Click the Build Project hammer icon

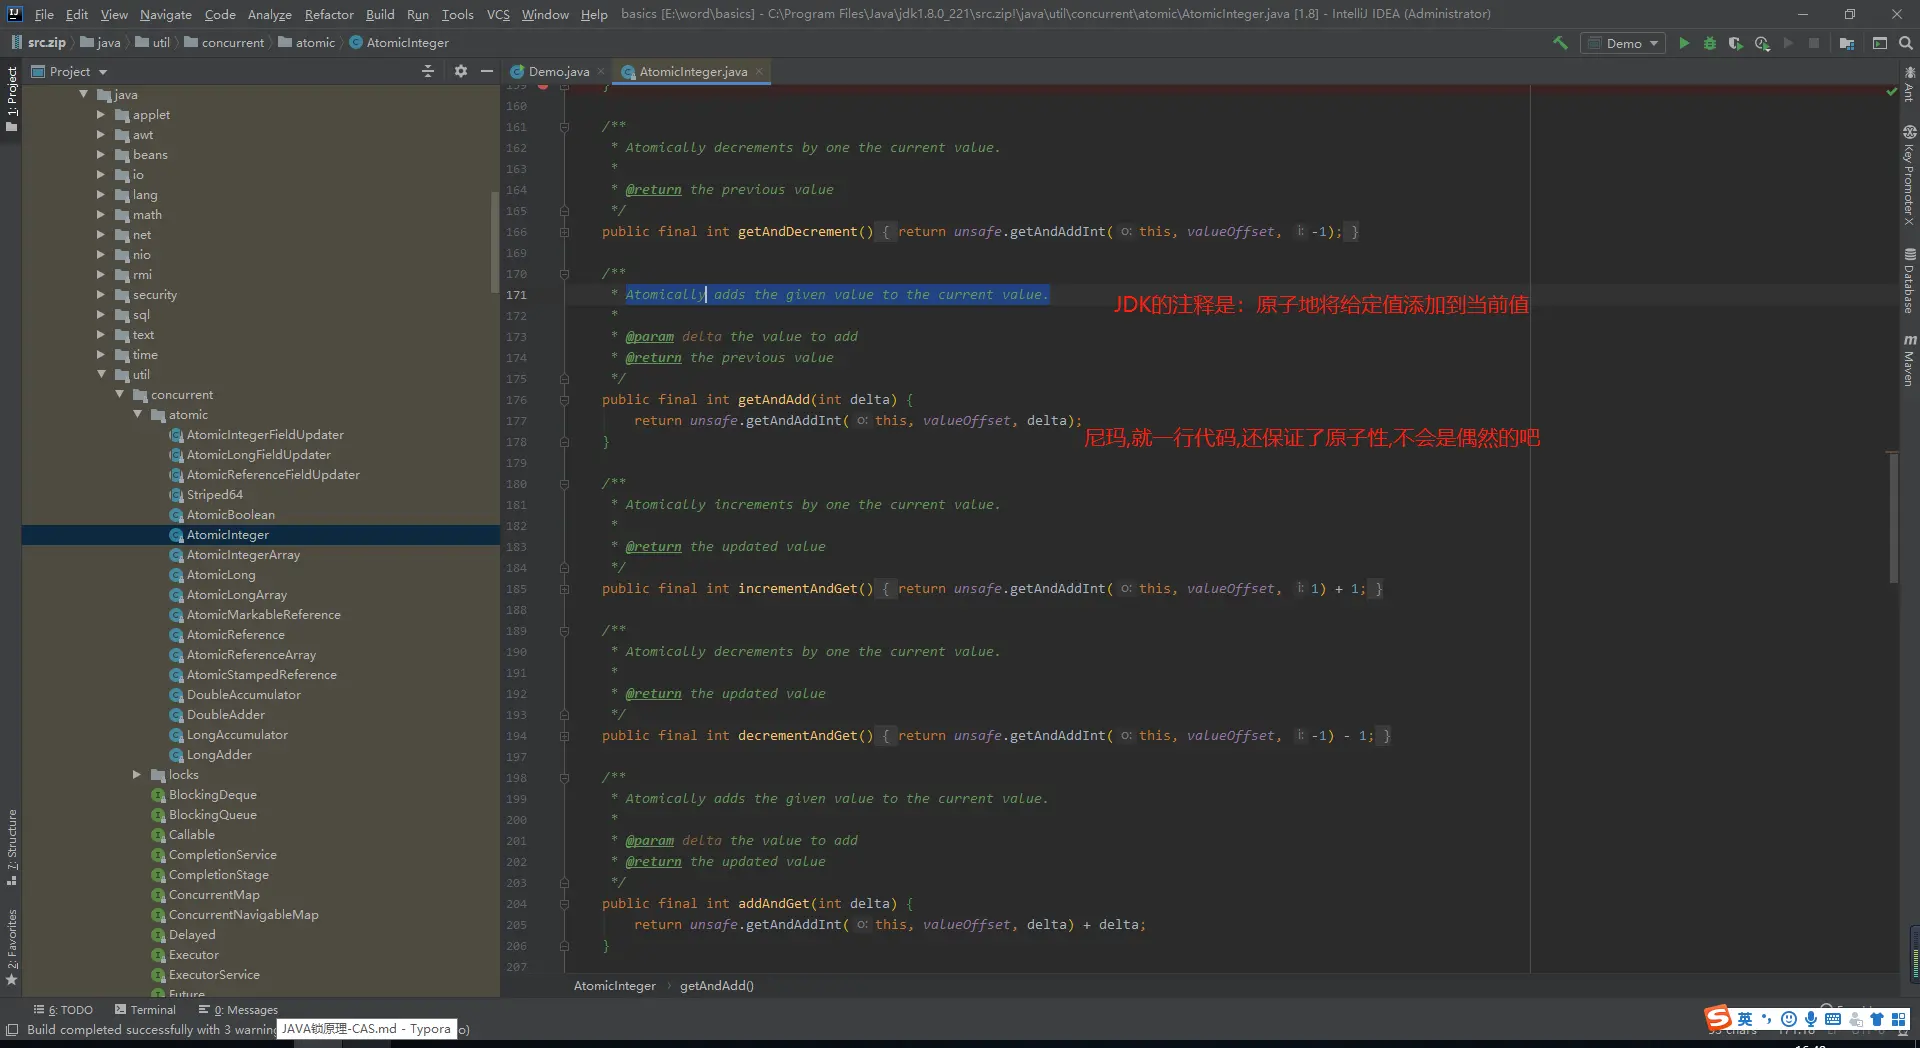pos(1559,43)
